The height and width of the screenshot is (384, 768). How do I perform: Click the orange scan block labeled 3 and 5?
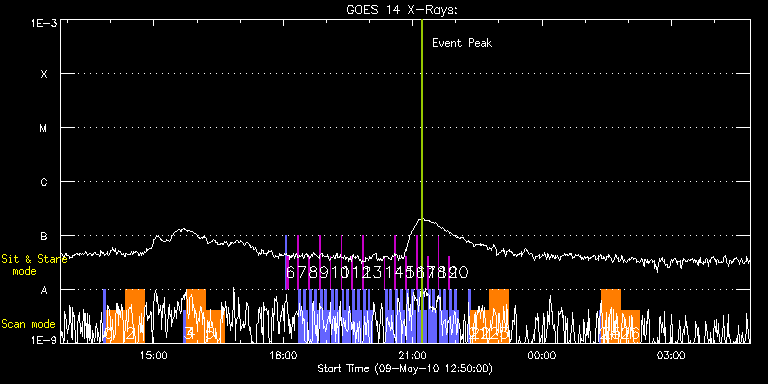(x=205, y=316)
